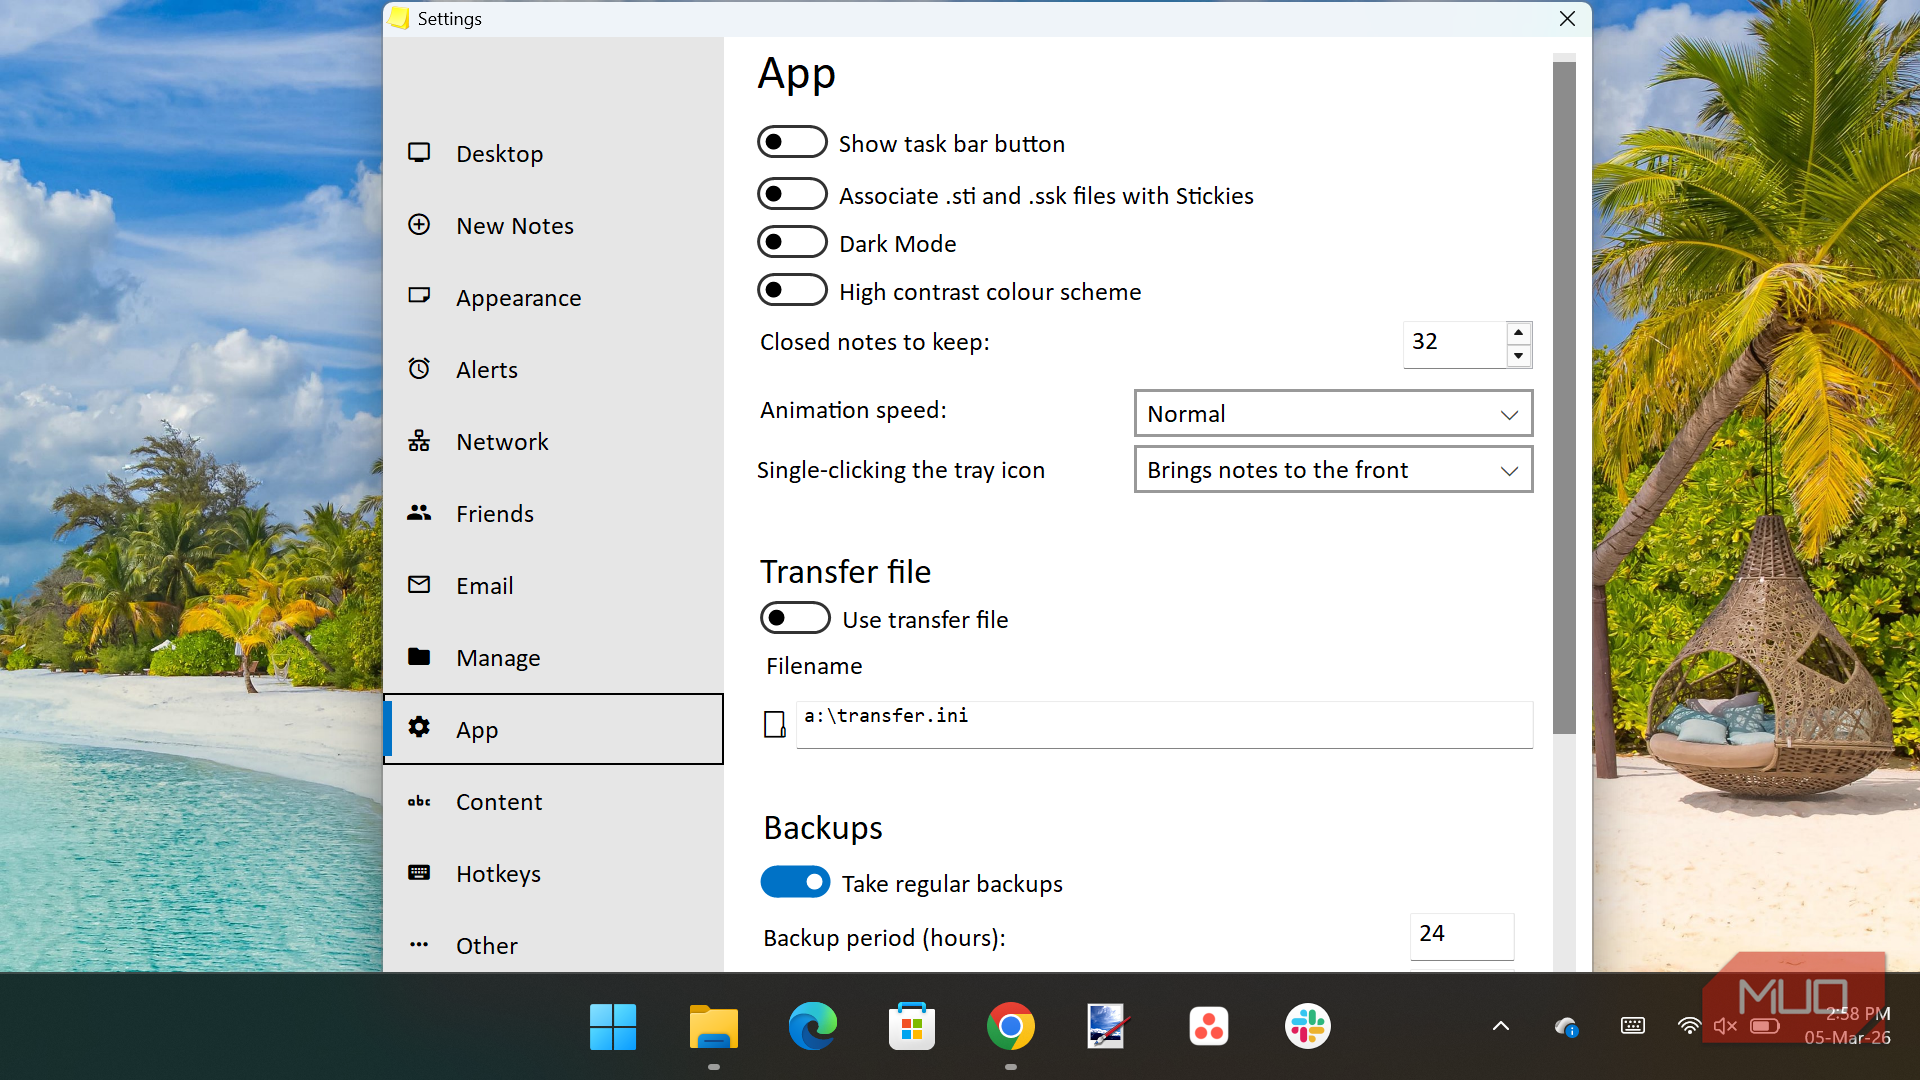
Task: Click the Friends people icon
Action: [419, 513]
